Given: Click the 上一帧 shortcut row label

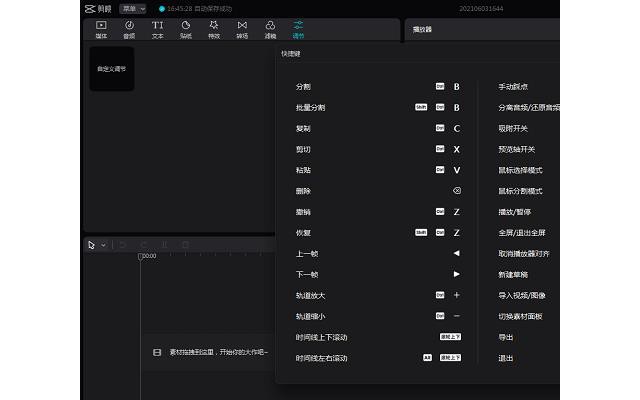Looking at the screenshot, I should click(307, 253).
